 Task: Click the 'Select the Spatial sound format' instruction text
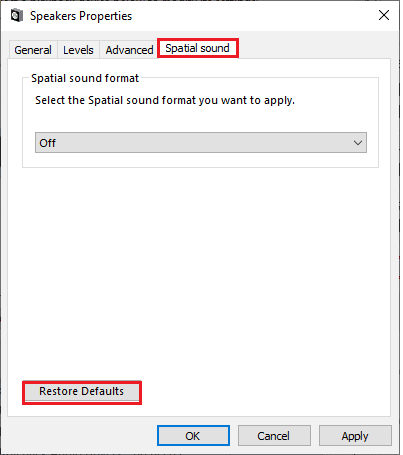click(165, 100)
